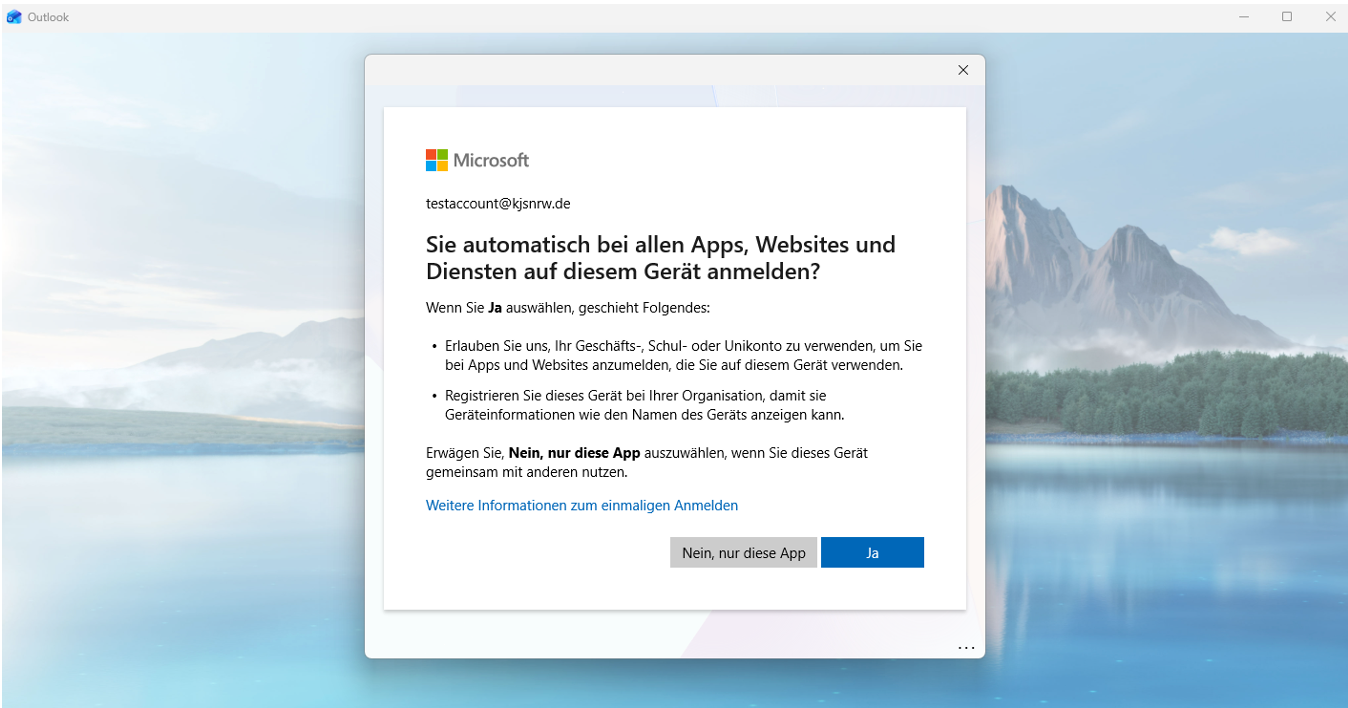
Task: Maximize the Outlook window
Action: (x=1287, y=16)
